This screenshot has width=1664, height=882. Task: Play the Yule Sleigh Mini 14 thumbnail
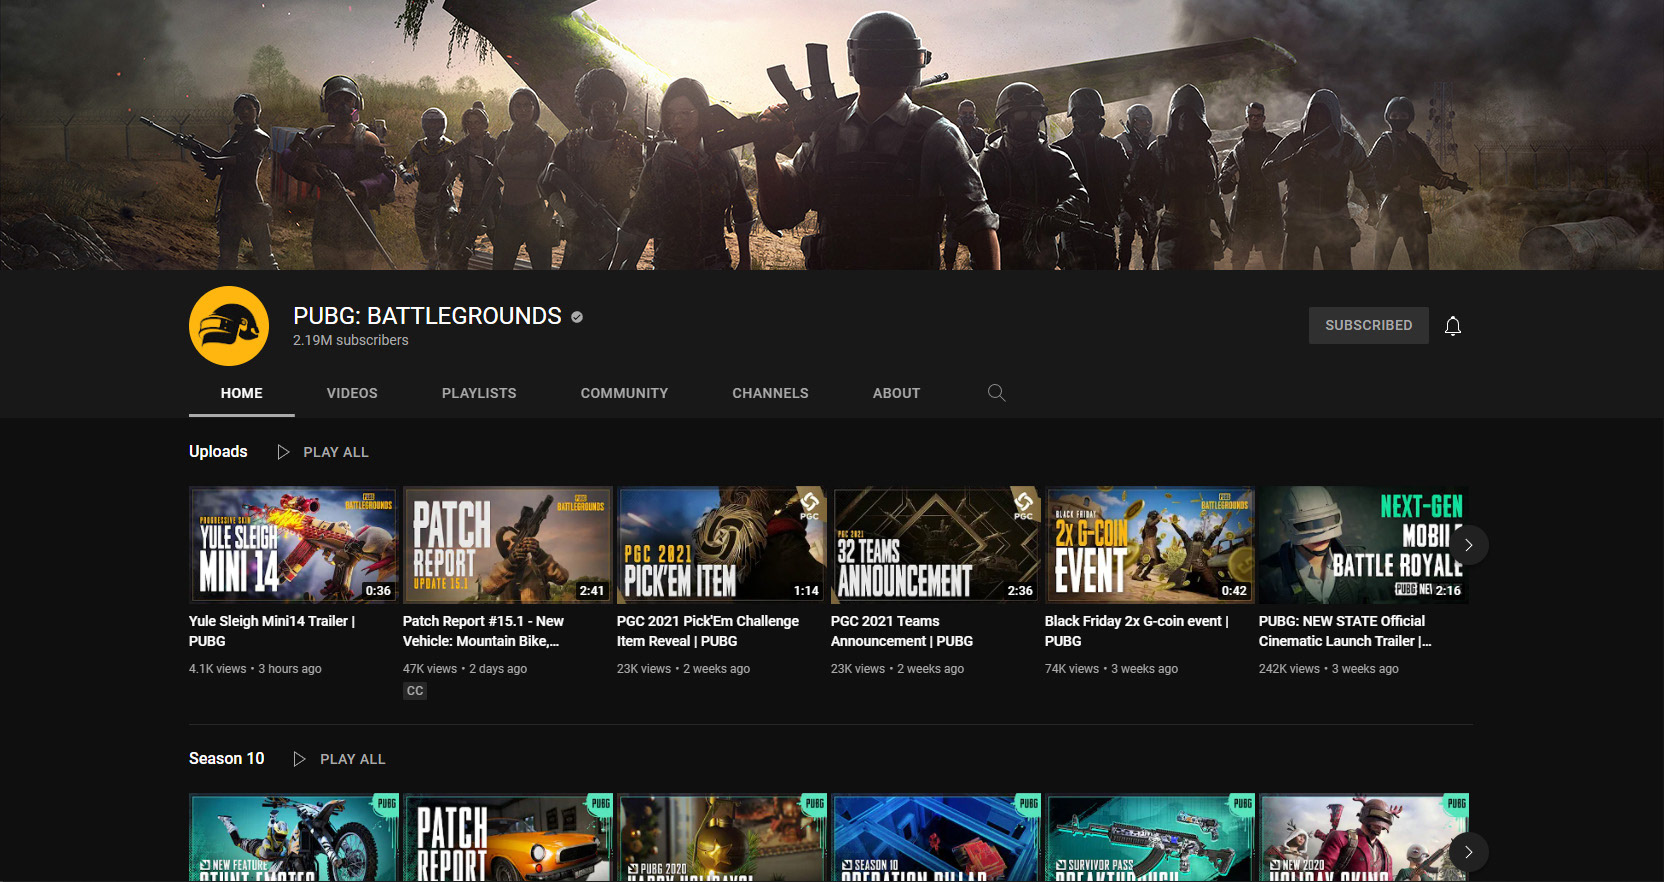pyautogui.click(x=293, y=545)
